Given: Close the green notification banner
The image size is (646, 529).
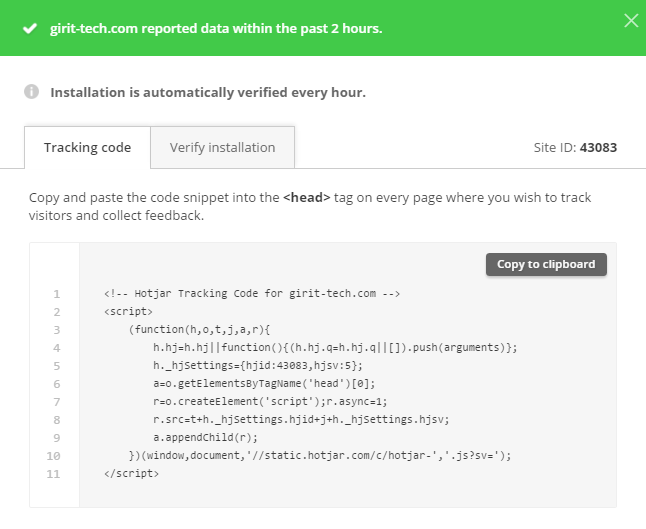Looking at the screenshot, I should pyautogui.click(x=631, y=21).
